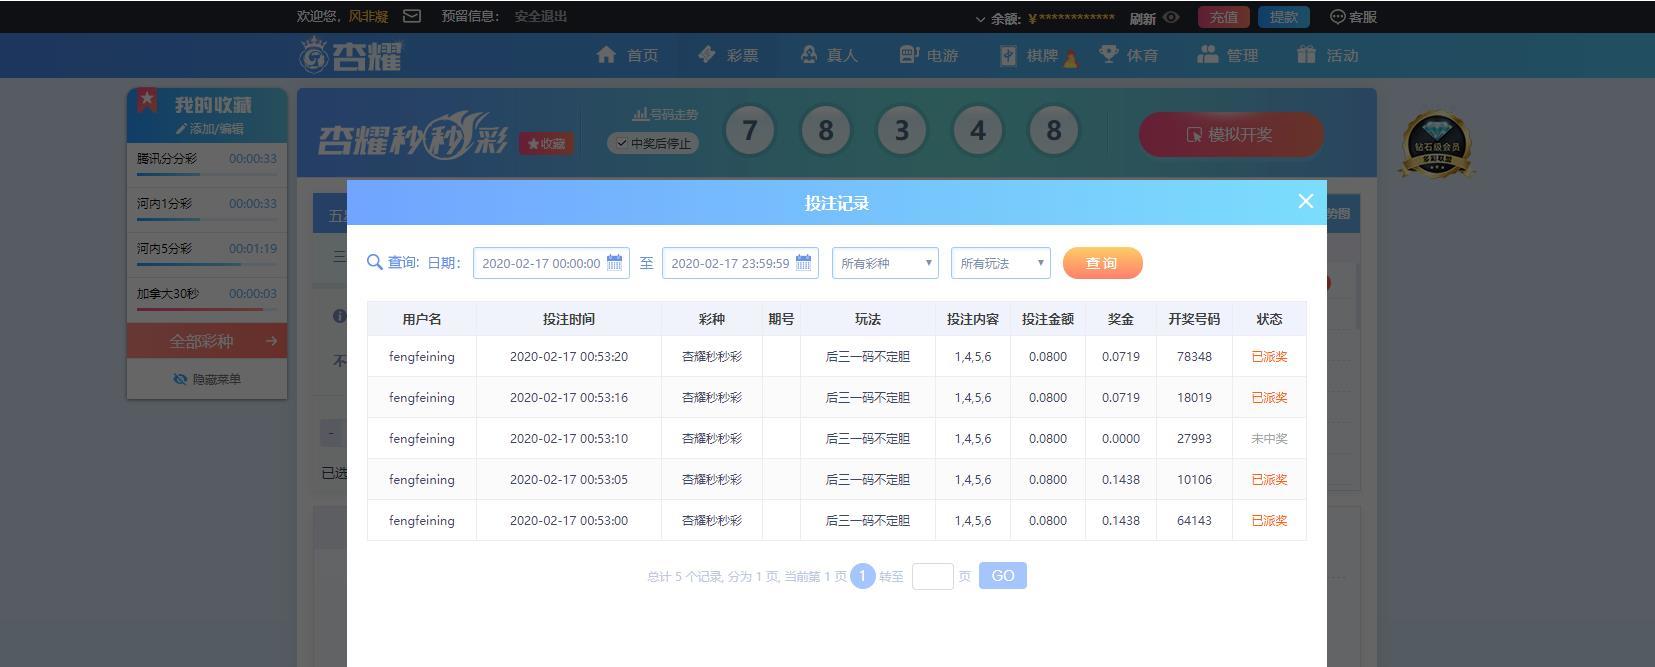1655x667 pixels.
Task: Click bet time 2020-02-17 00:53:00
Action: (x=569, y=520)
